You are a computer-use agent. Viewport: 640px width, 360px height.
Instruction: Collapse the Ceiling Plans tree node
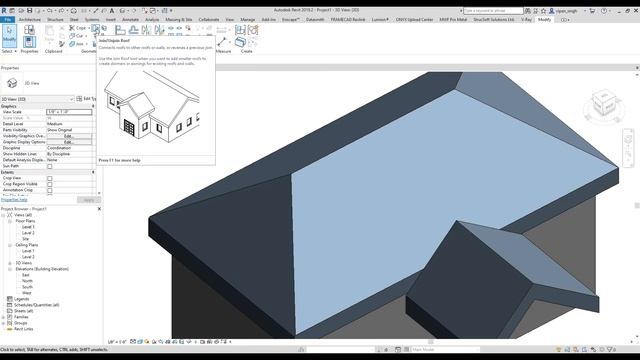pos(10,245)
